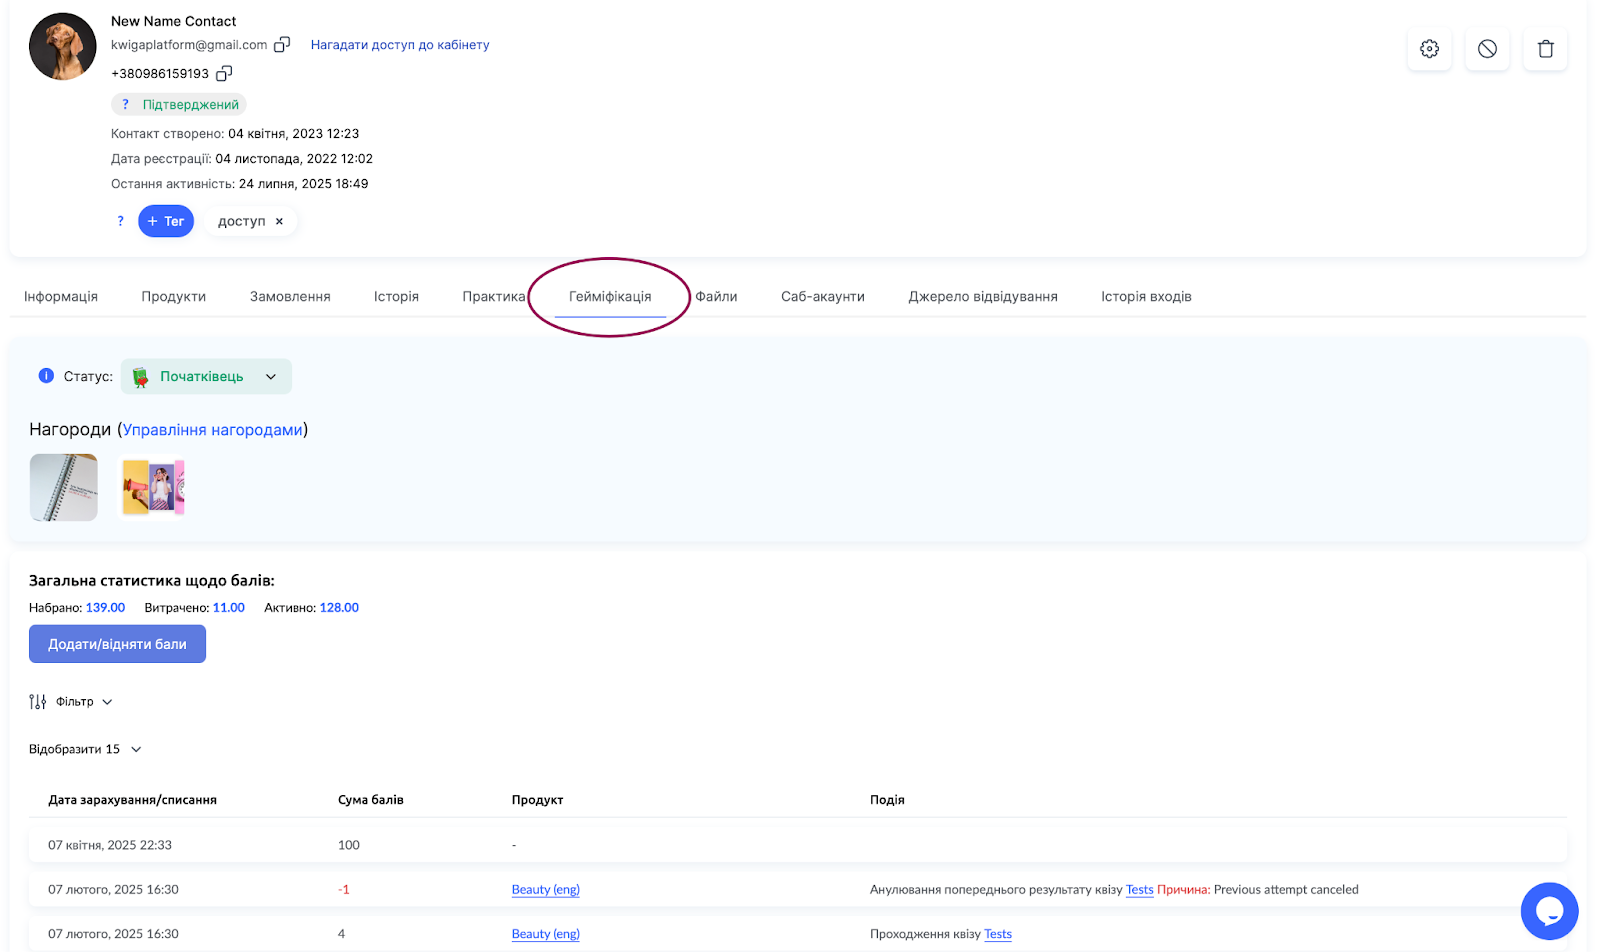Click the question mark beside tags
Screen dimensions: 1600x952
[x=120, y=221]
